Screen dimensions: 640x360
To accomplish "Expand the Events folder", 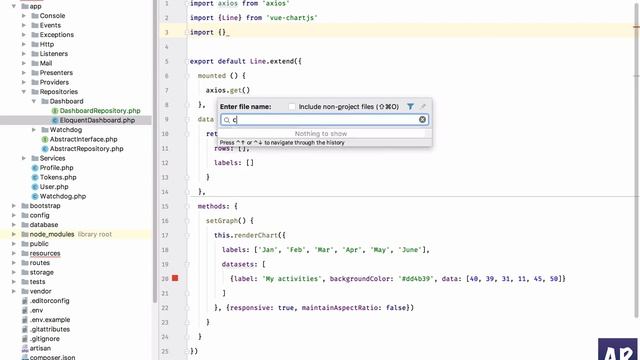I will click(24, 25).
